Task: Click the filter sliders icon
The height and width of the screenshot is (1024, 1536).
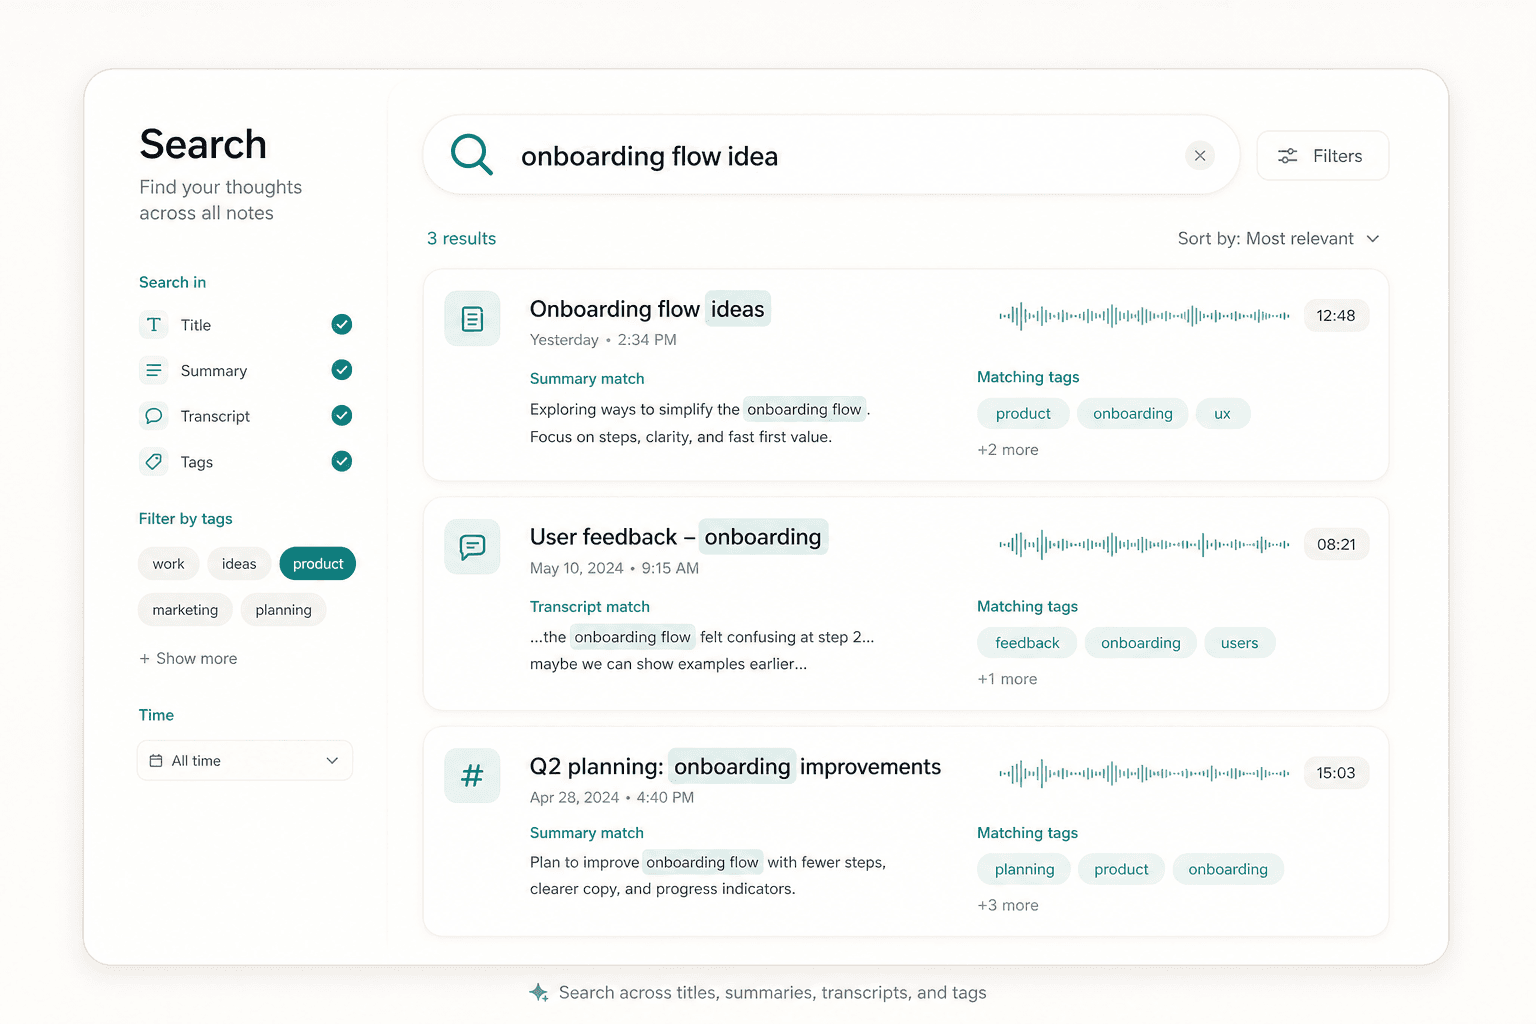Action: pyautogui.click(x=1288, y=156)
